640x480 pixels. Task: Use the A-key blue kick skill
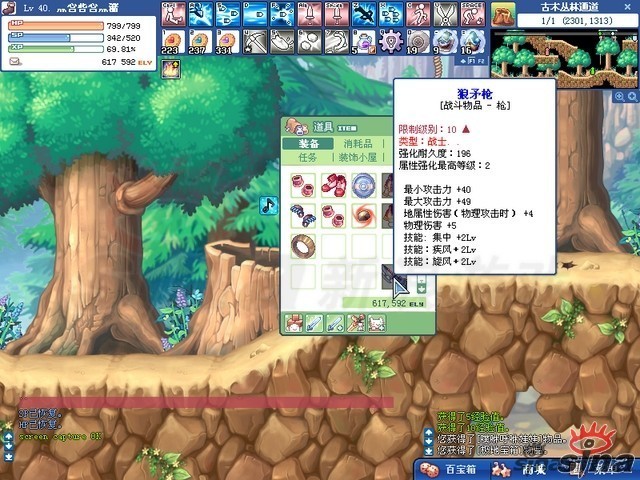(x=201, y=14)
